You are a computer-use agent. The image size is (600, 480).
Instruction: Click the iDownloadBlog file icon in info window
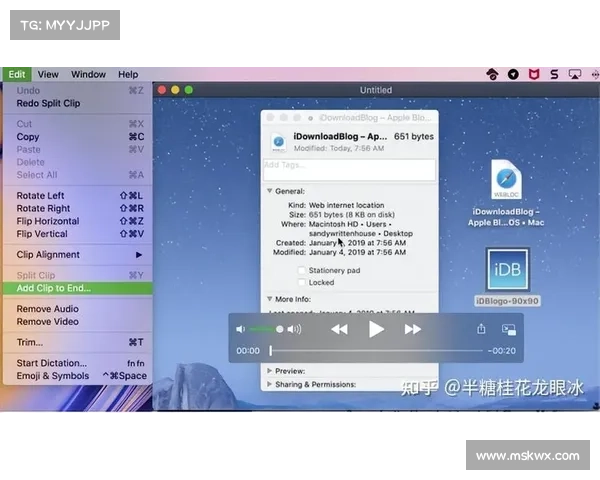coord(279,142)
